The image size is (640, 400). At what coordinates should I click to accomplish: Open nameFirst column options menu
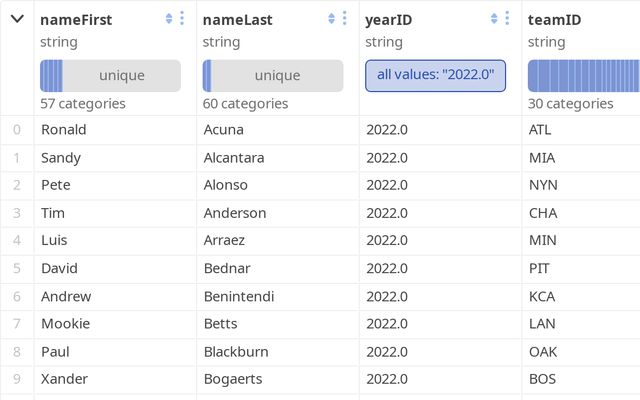tap(182, 19)
